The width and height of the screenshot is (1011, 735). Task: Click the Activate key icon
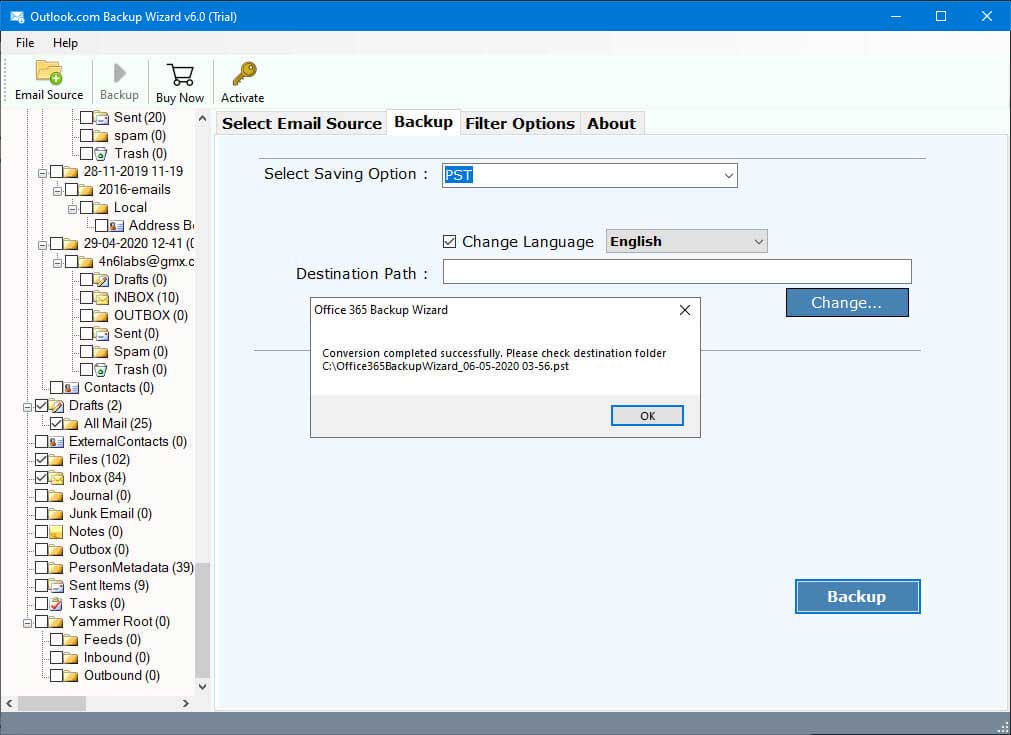244,74
